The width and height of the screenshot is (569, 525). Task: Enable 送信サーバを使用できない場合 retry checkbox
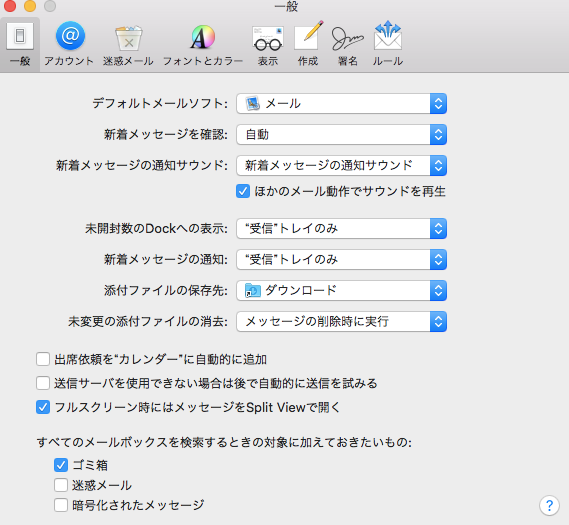(43, 383)
